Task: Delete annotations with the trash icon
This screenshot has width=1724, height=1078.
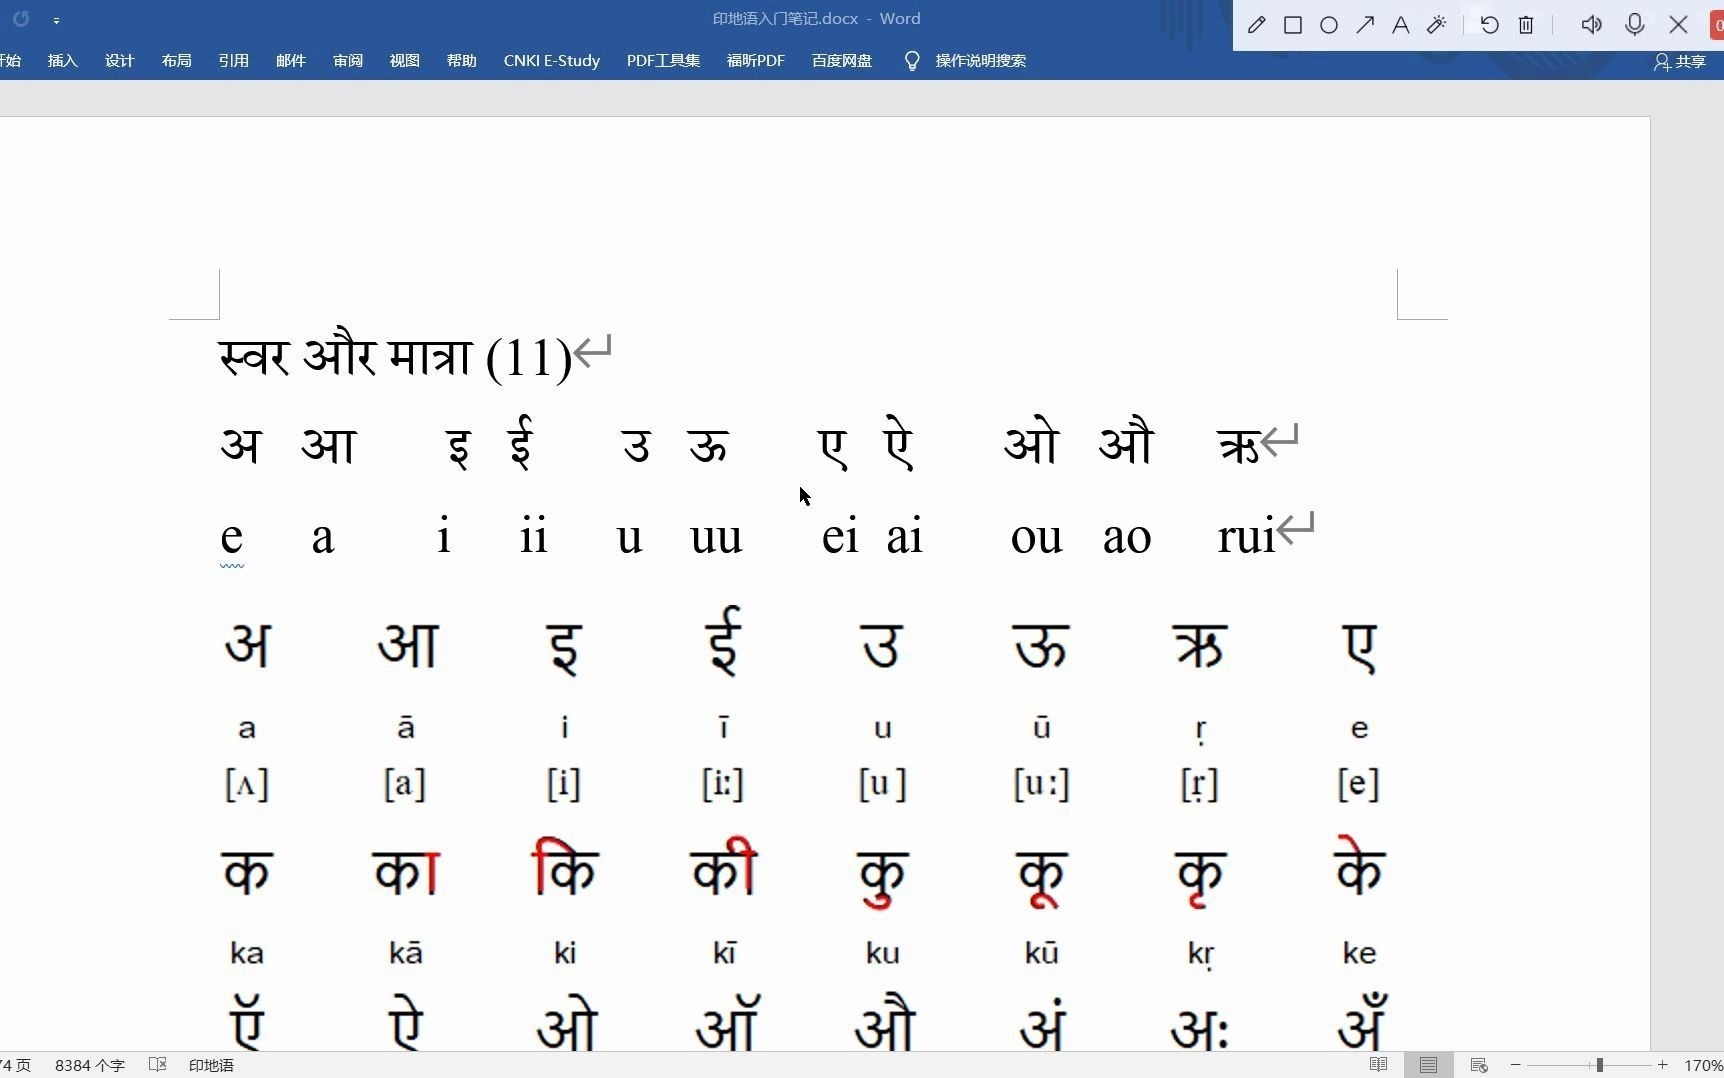Action: click(x=1526, y=25)
